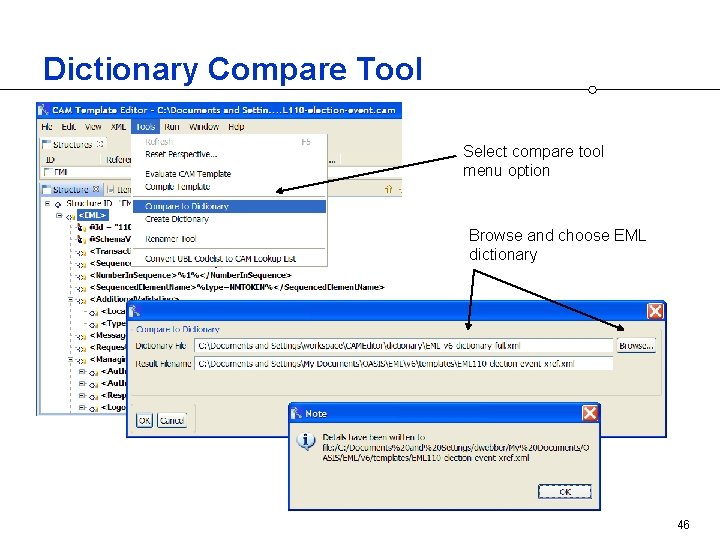Viewport: 720px width, 540px height.
Task: Select the <Loca child element
Action: [113, 311]
